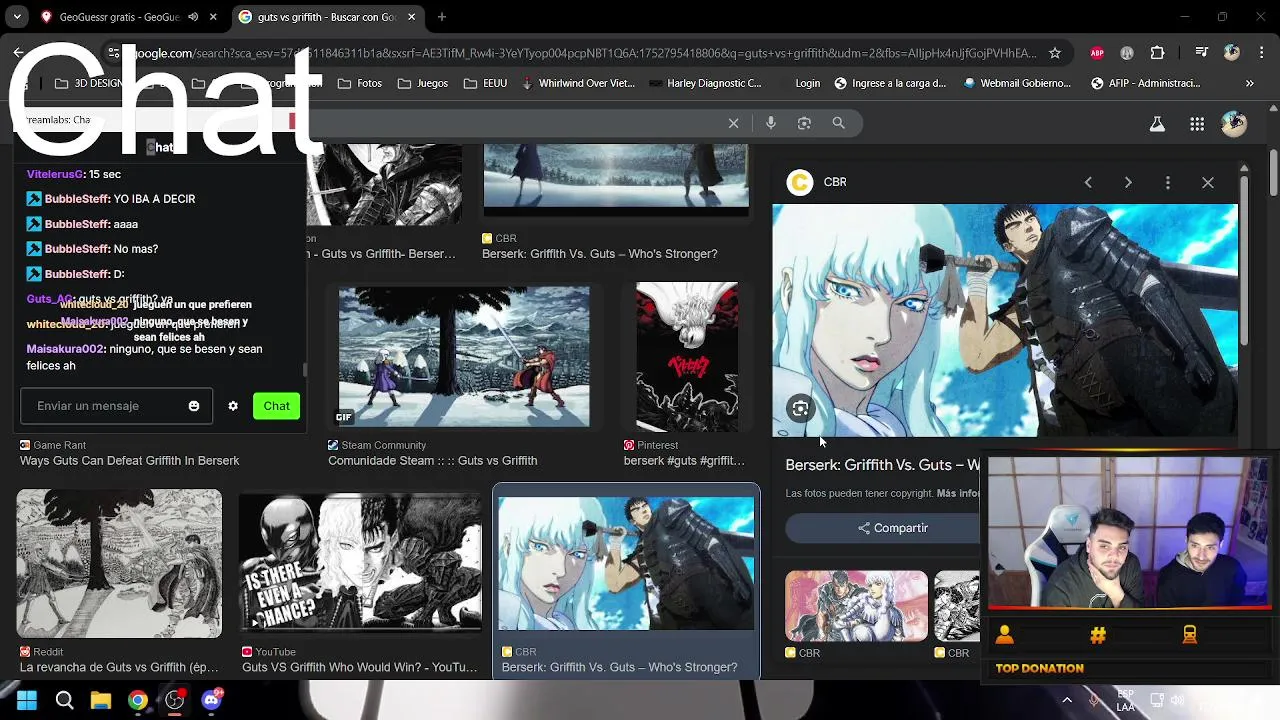This screenshot has width=1280, height=720.
Task: Open the EEUU bookmark folder
Action: click(486, 84)
